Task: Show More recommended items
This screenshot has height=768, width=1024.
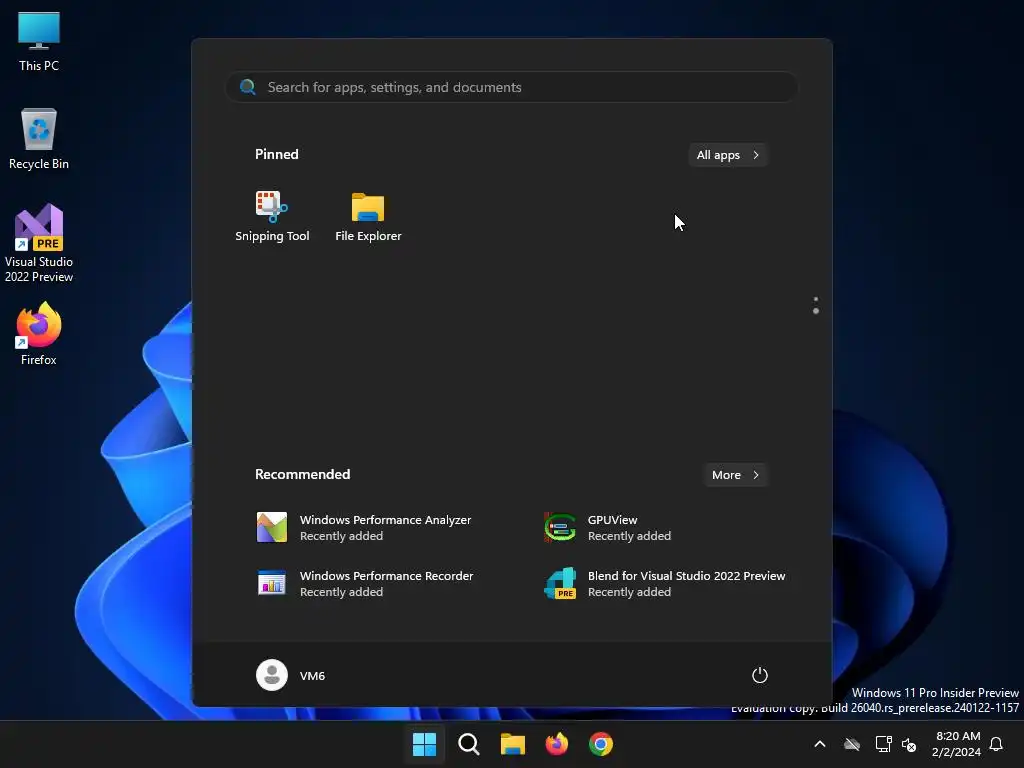Action: click(x=735, y=475)
